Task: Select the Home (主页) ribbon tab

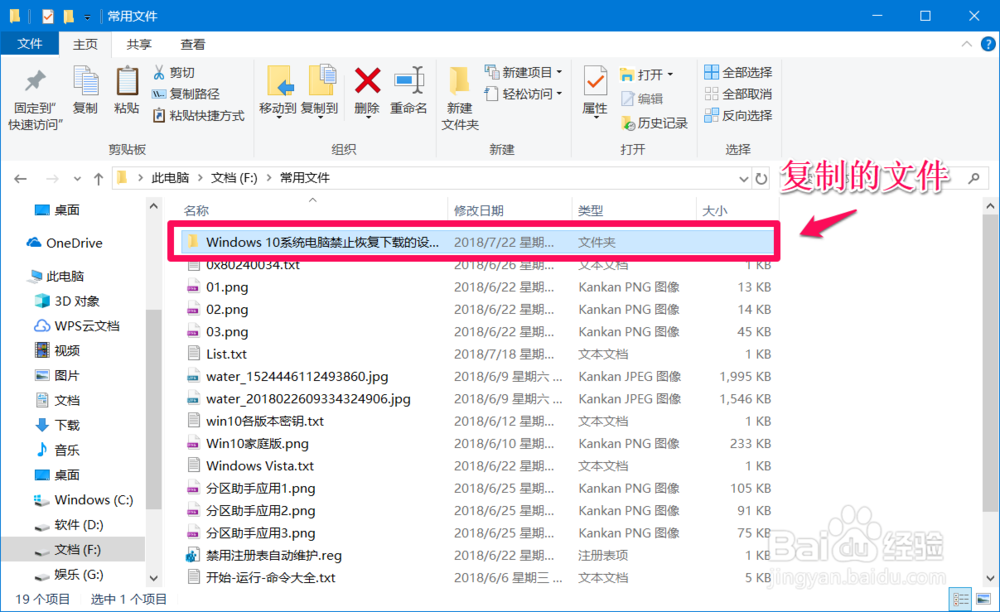Action: [85, 44]
